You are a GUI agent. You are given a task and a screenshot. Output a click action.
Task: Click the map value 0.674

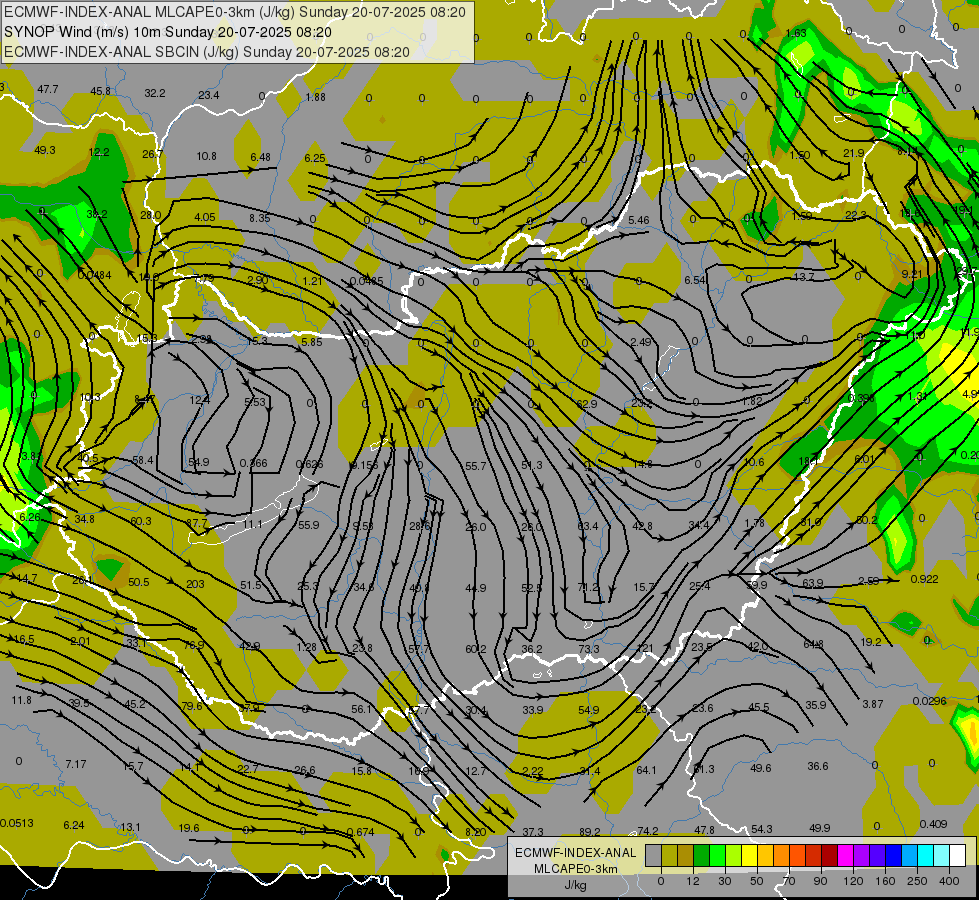(360, 832)
